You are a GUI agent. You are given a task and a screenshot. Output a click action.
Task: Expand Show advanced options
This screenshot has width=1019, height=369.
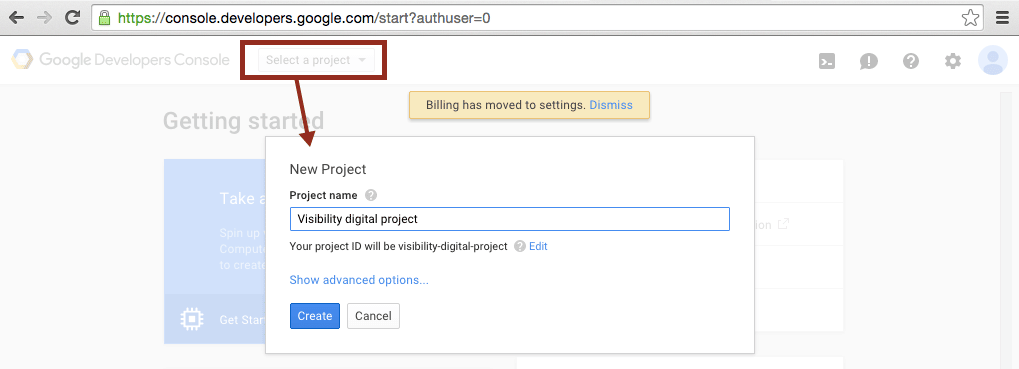[x=359, y=280]
